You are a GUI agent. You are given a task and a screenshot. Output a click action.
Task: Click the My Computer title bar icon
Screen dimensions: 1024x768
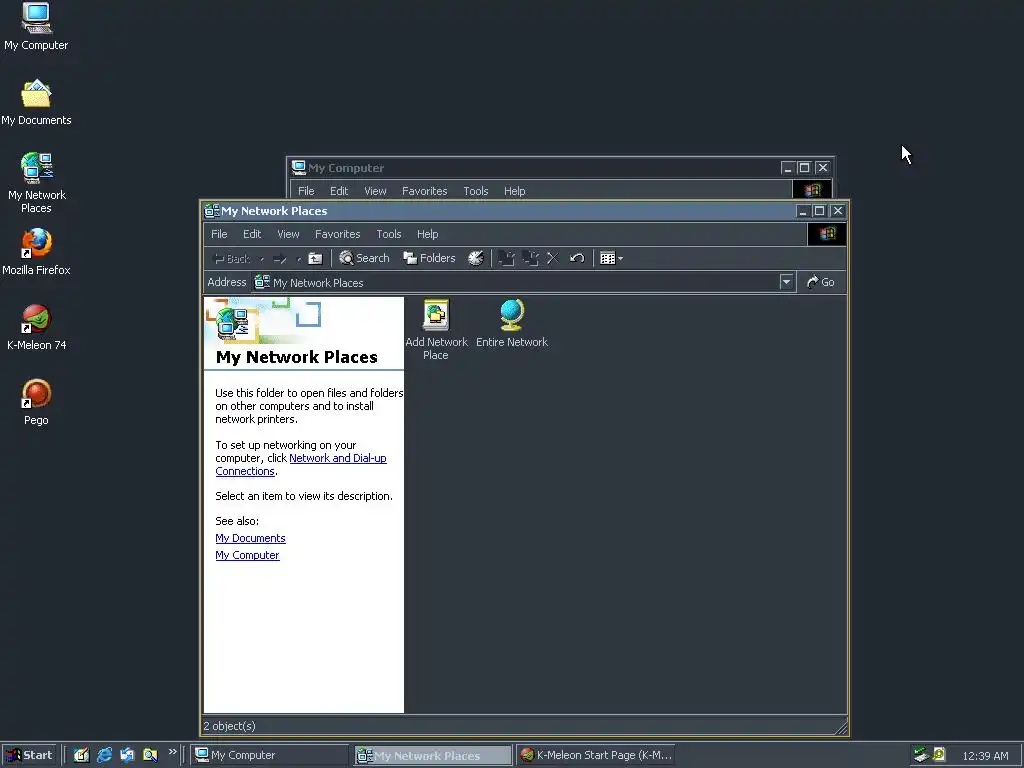(x=298, y=168)
